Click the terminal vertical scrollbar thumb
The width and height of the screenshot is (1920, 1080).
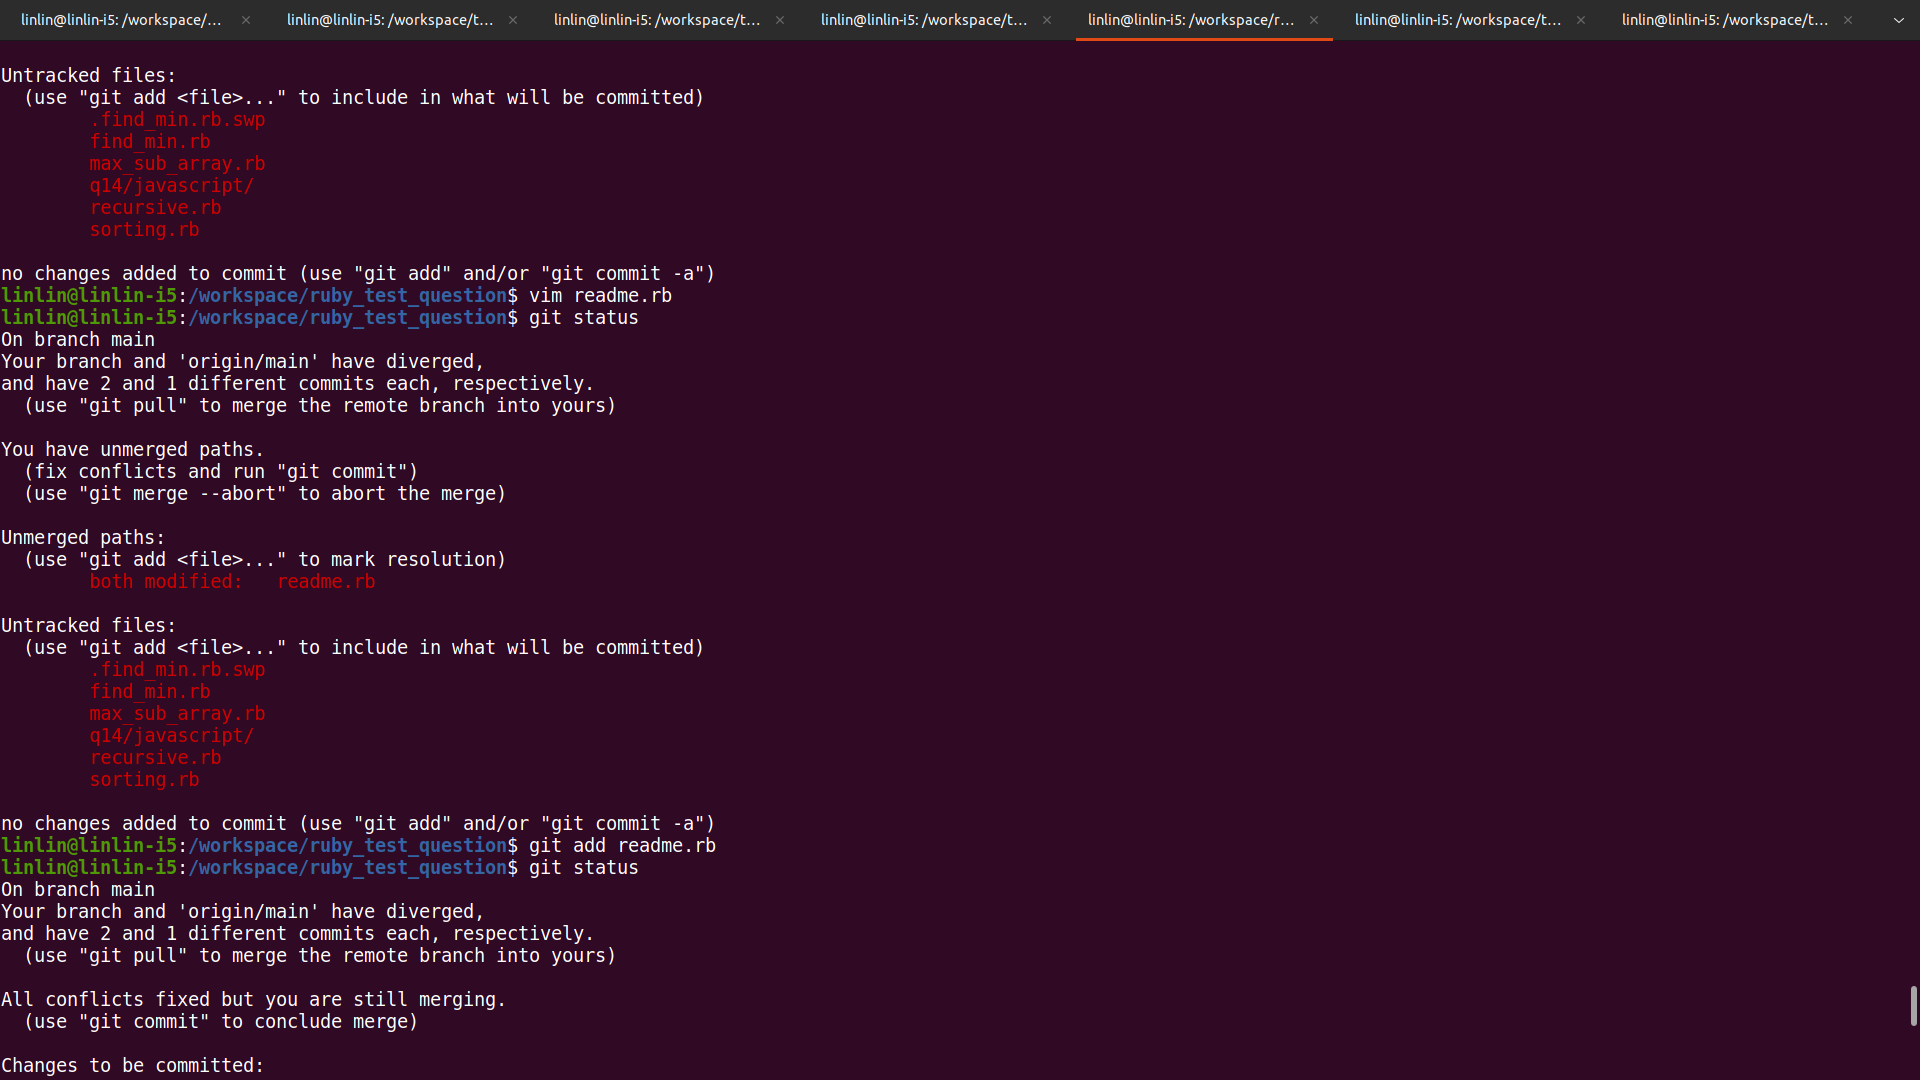click(1913, 1005)
